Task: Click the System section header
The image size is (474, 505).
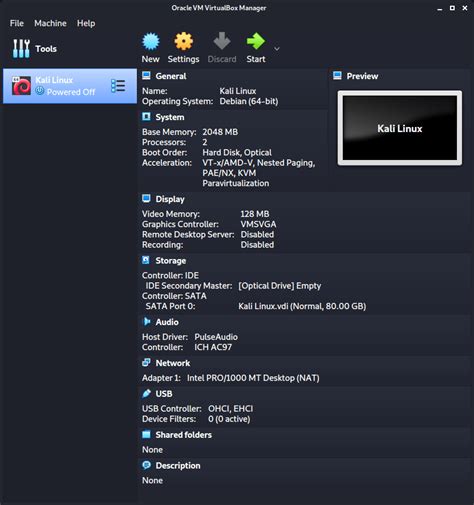Action: (170, 117)
